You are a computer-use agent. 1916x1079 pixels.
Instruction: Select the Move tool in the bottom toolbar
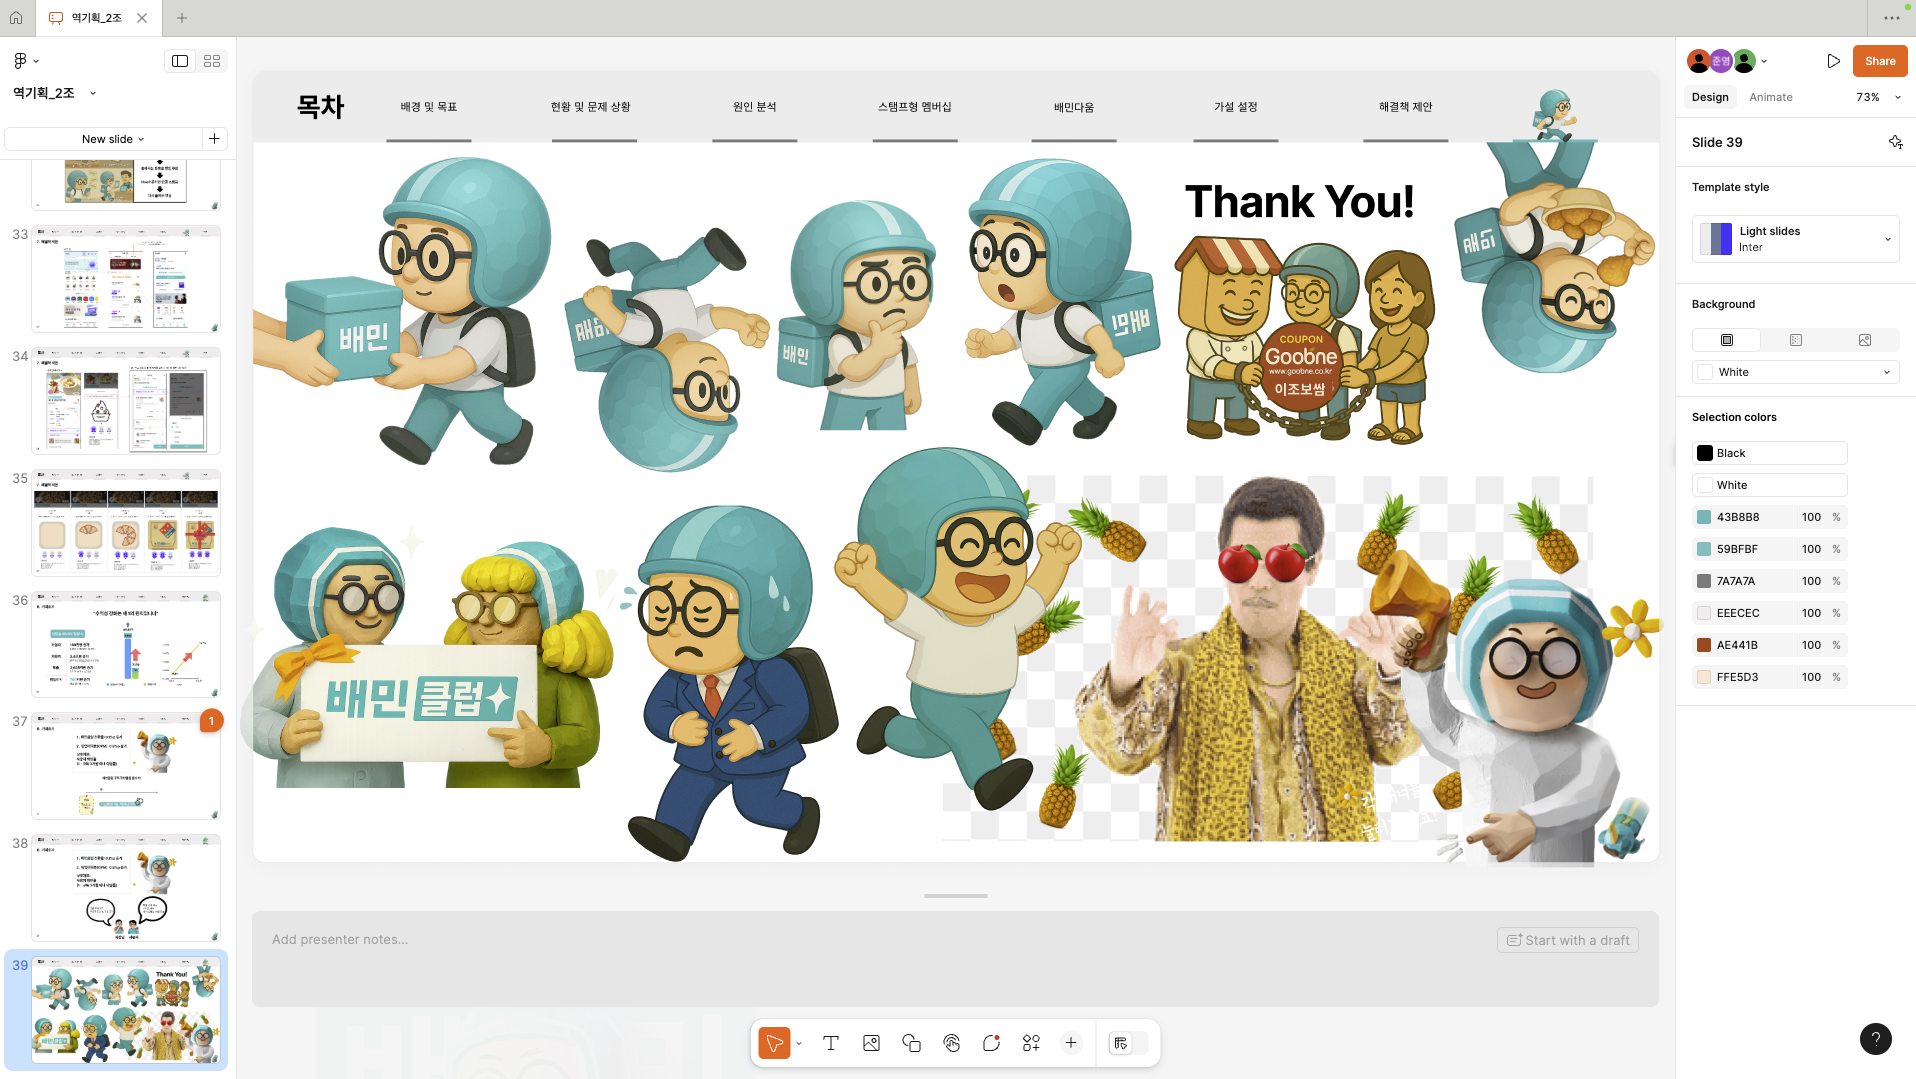[774, 1043]
